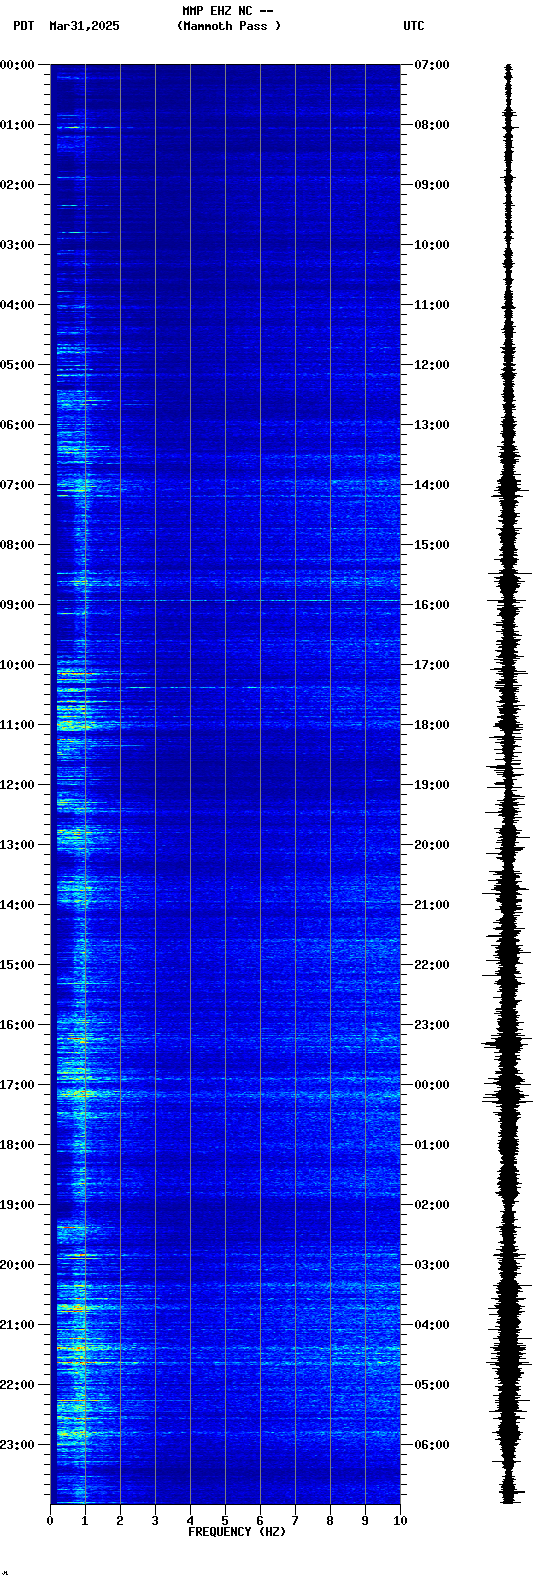Click the UTC '13:00' time label
Viewport: 552px width, 1584px height.
tap(432, 425)
